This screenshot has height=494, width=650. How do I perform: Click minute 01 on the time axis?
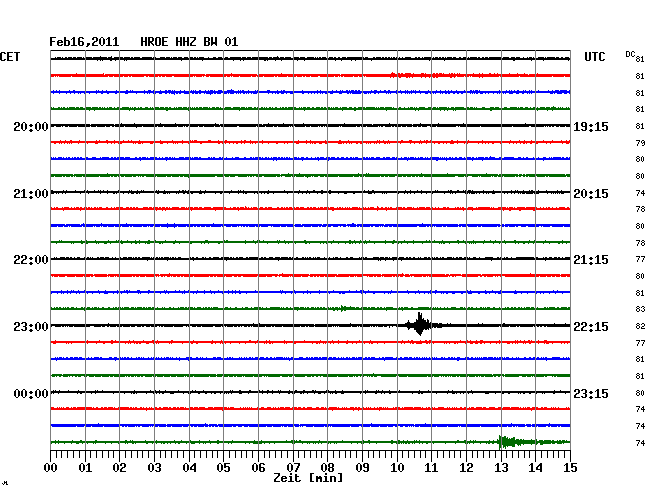[85, 467]
